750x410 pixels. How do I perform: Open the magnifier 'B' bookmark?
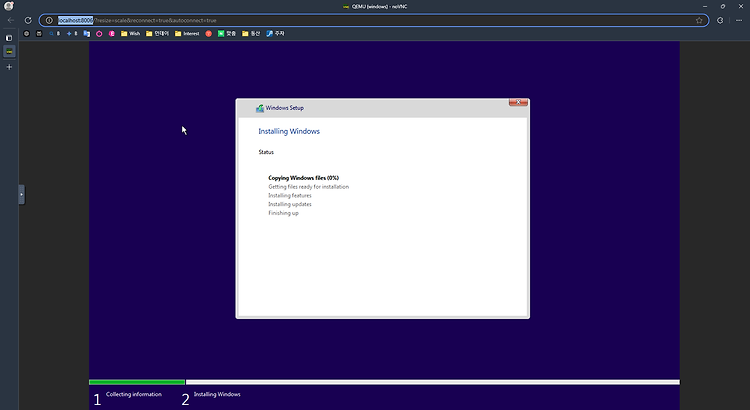pyautogui.click(x=55, y=33)
